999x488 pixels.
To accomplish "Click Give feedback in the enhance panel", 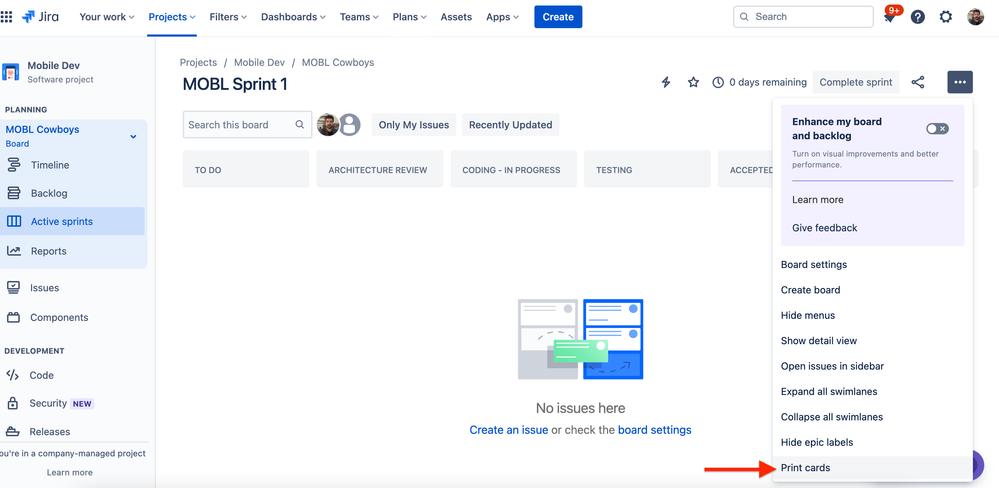I will (824, 228).
